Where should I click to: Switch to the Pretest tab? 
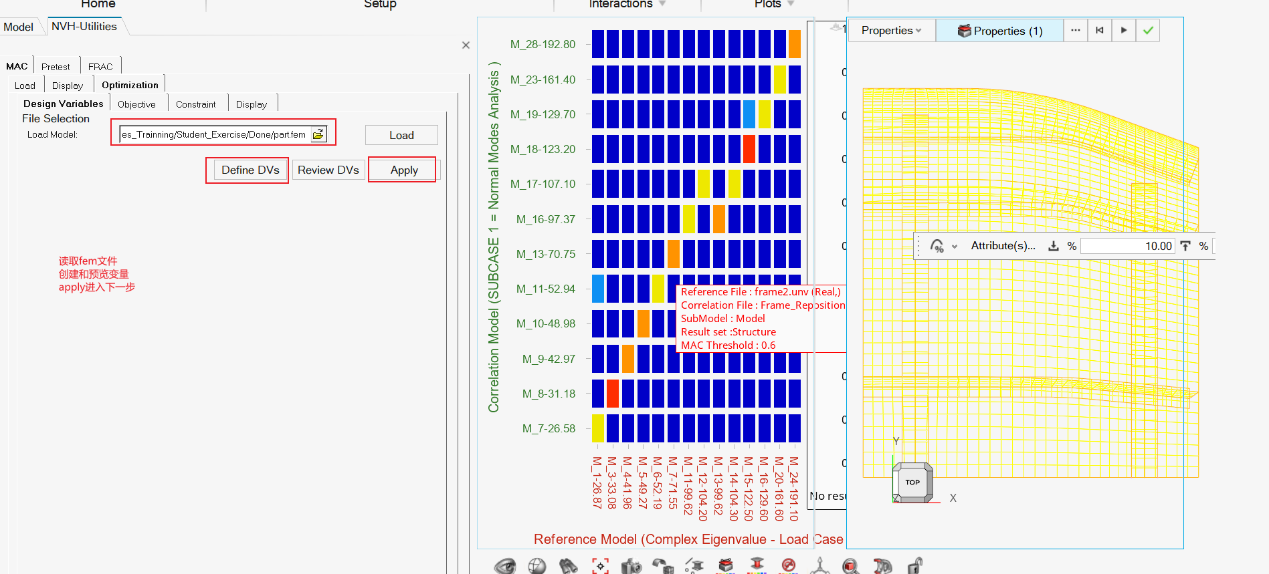coord(56,67)
